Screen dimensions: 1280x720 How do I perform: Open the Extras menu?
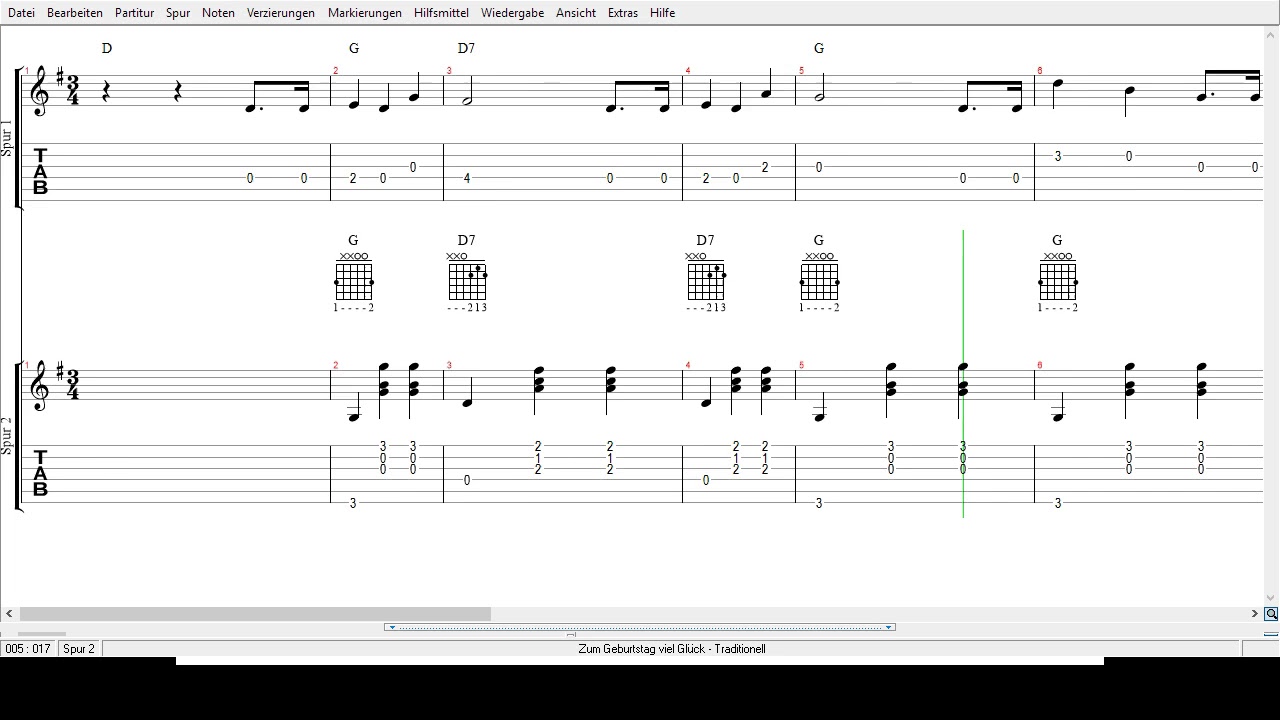click(x=623, y=13)
